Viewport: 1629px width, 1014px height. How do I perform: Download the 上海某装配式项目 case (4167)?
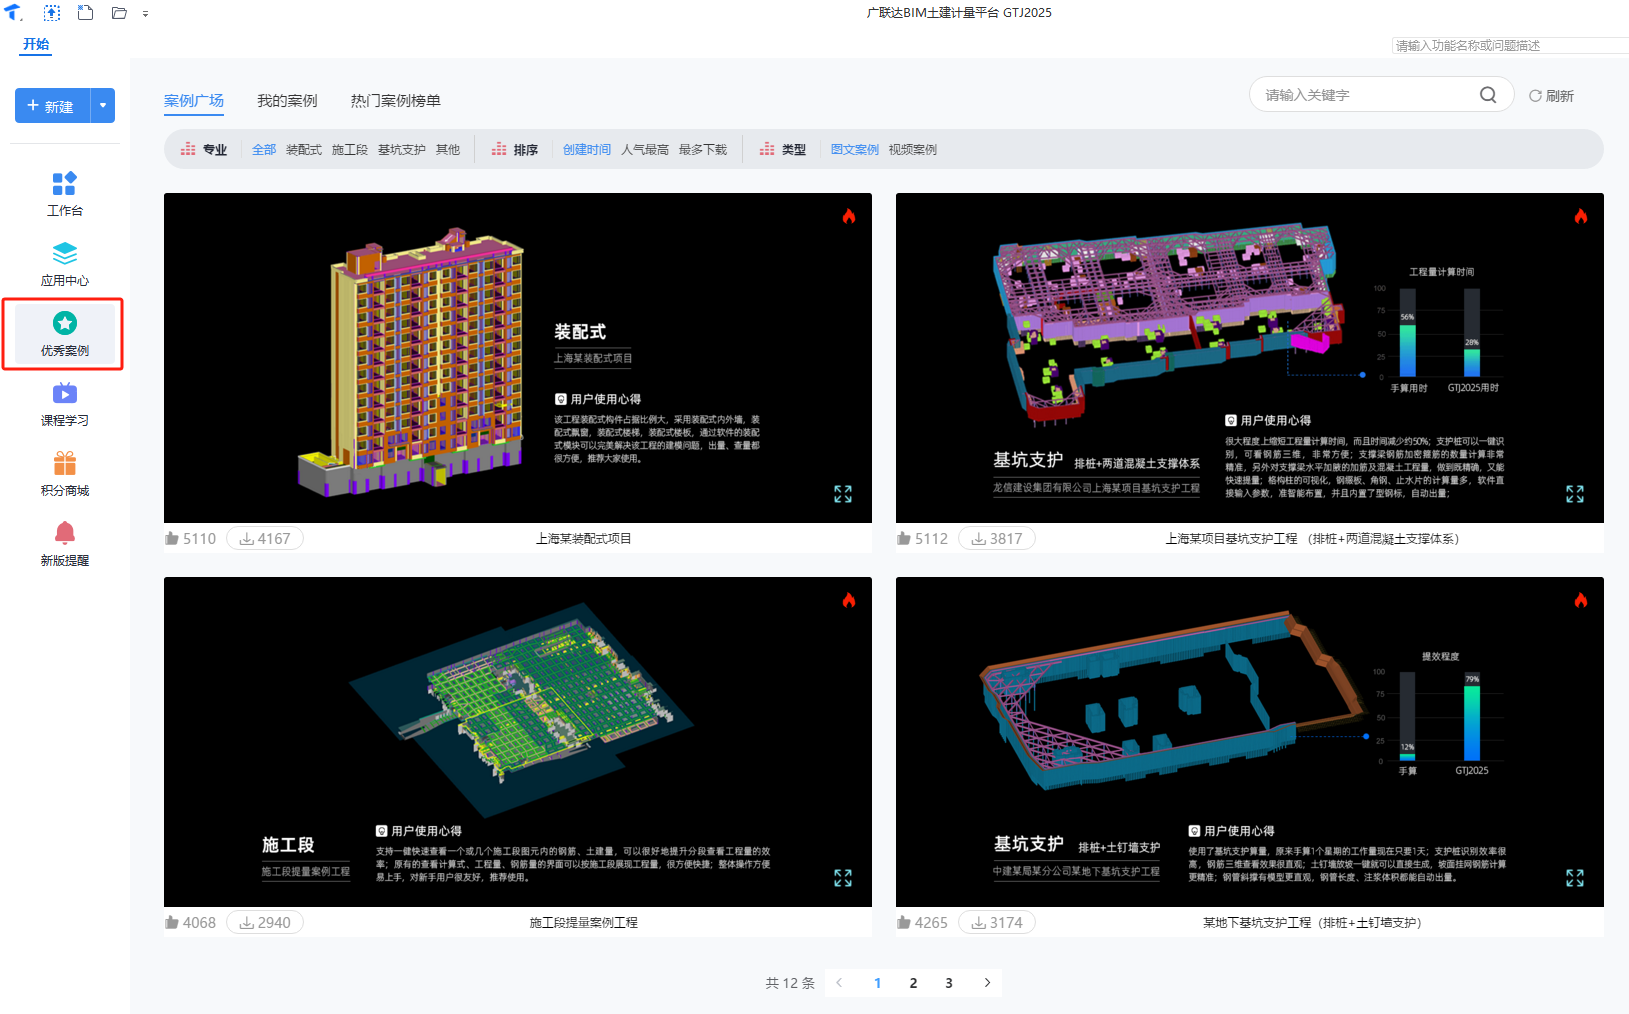pyautogui.click(x=265, y=538)
